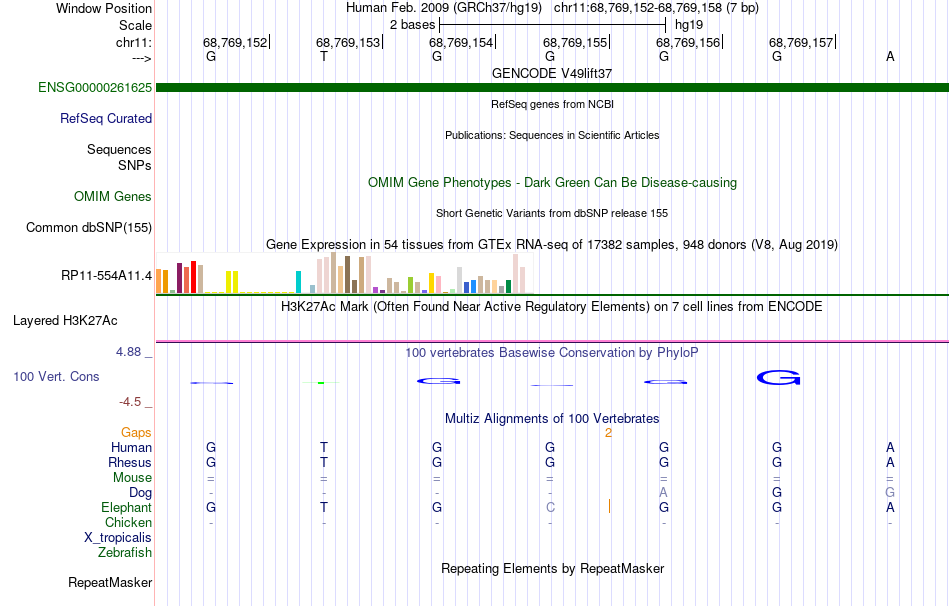The image size is (950, 606).
Task: Click the -4.5 PhyloP lower limit
Action: pyautogui.click(x=130, y=402)
